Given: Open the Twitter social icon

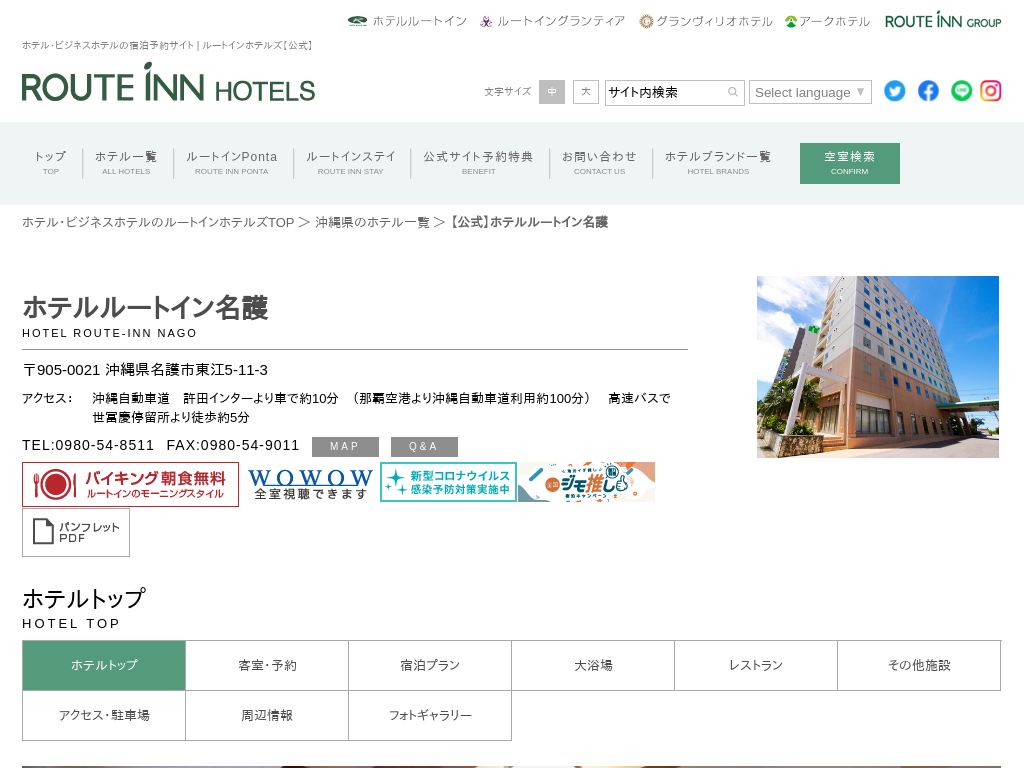Looking at the screenshot, I should coord(894,91).
